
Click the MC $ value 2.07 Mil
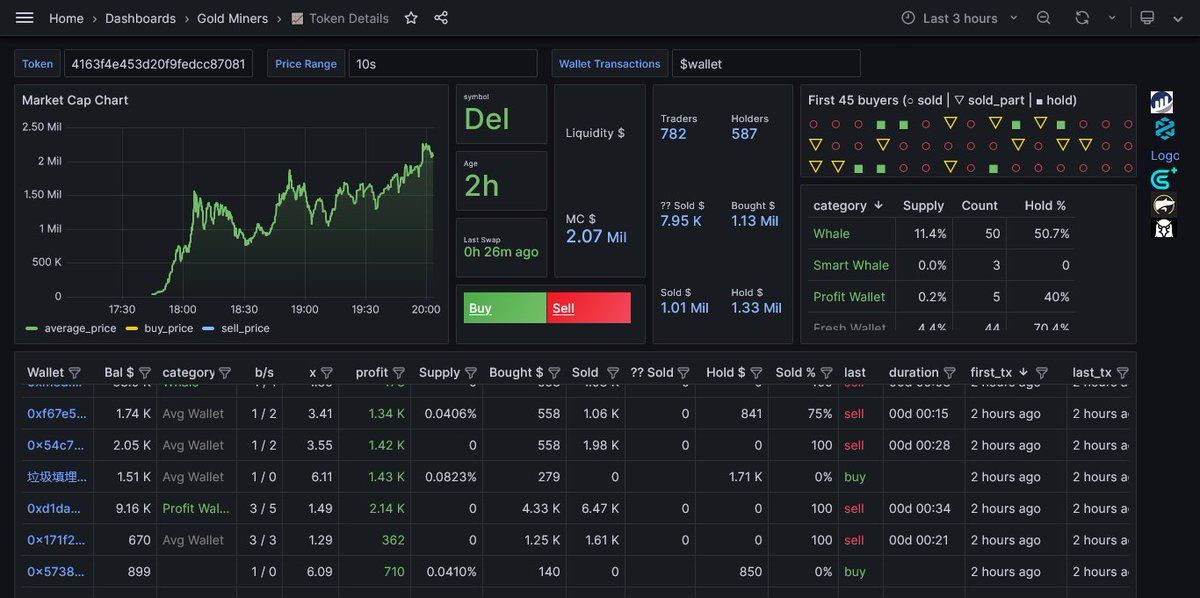(598, 237)
